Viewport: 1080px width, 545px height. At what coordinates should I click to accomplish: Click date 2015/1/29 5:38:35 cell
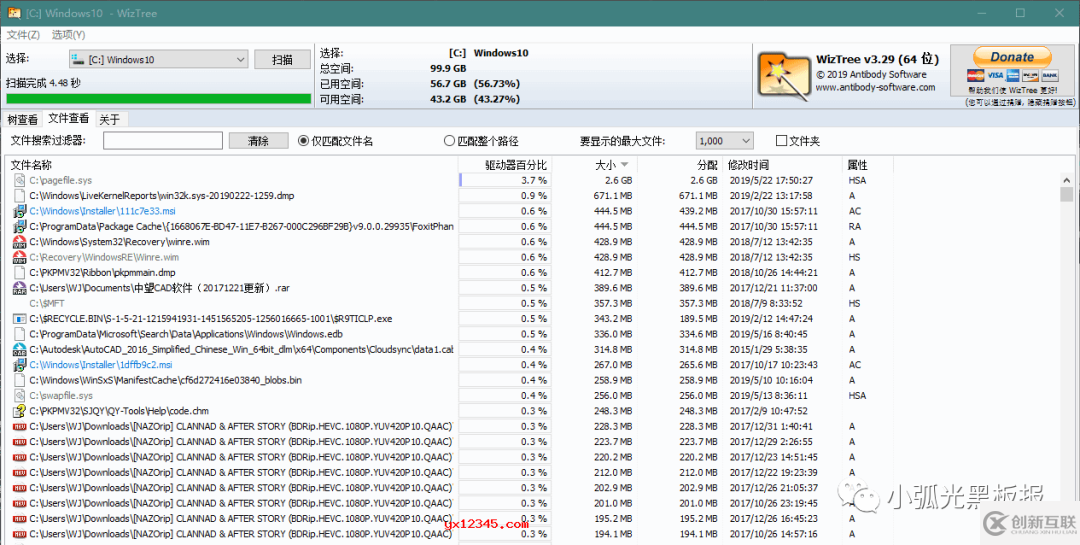point(769,349)
